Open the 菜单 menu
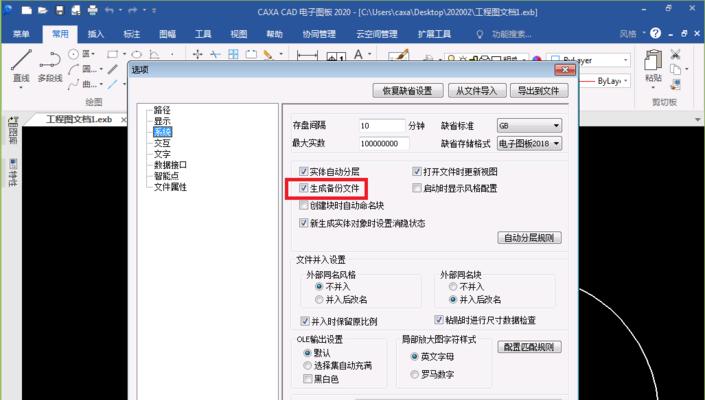Viewport: 705px width, 400px height. tap(21, 34)
